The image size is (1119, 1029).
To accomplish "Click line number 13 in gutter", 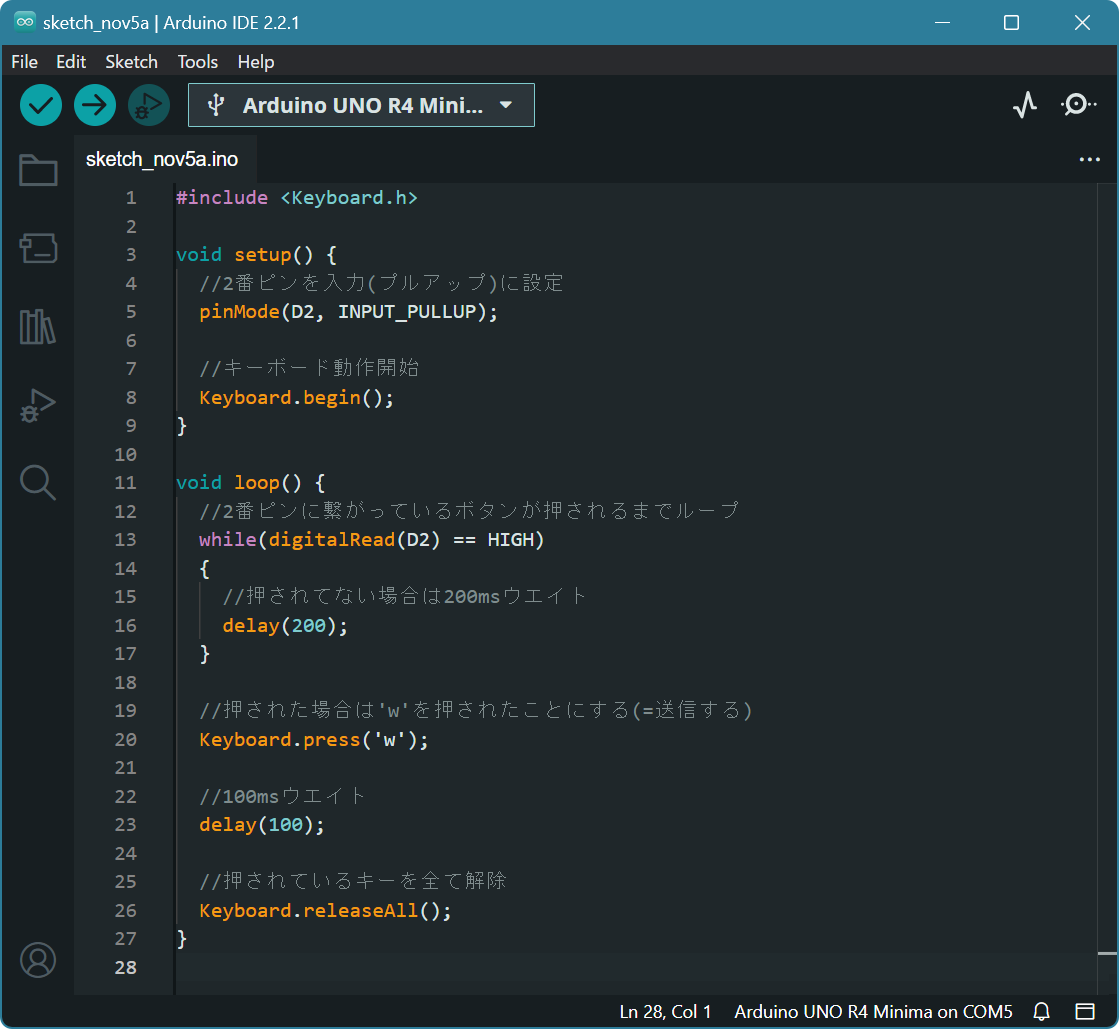I will tap(126, 539).
